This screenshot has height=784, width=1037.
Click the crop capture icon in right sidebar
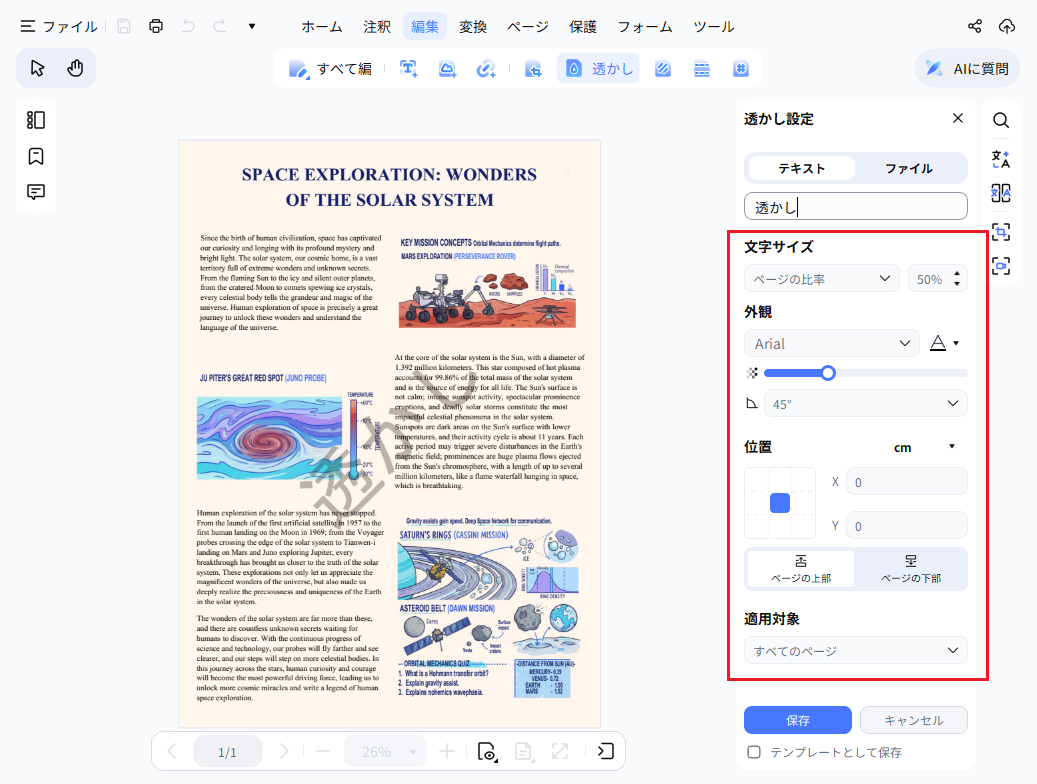1001,232
